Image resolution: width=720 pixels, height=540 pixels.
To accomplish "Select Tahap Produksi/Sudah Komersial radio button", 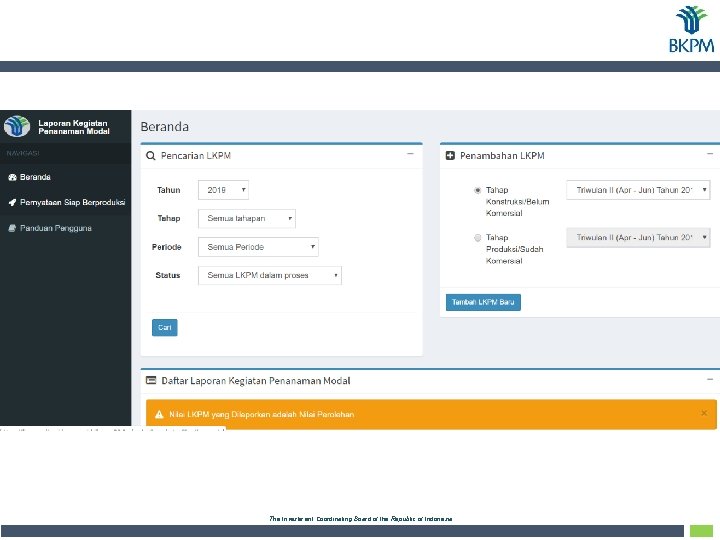I will point(478,237).
